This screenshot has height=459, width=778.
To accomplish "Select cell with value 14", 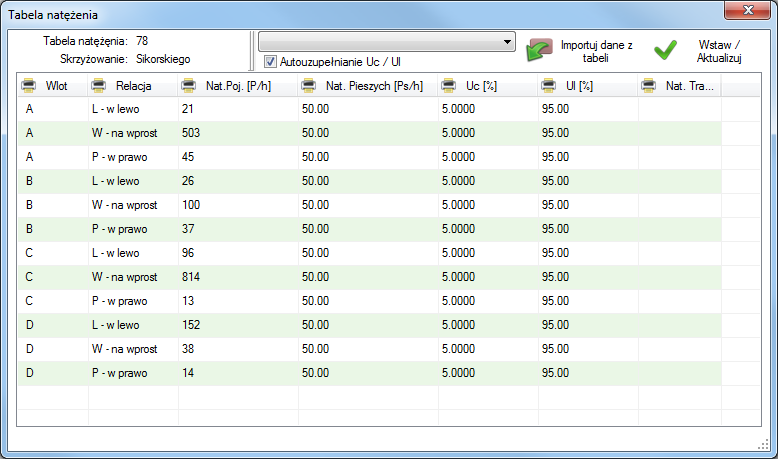I will (238, 373).
